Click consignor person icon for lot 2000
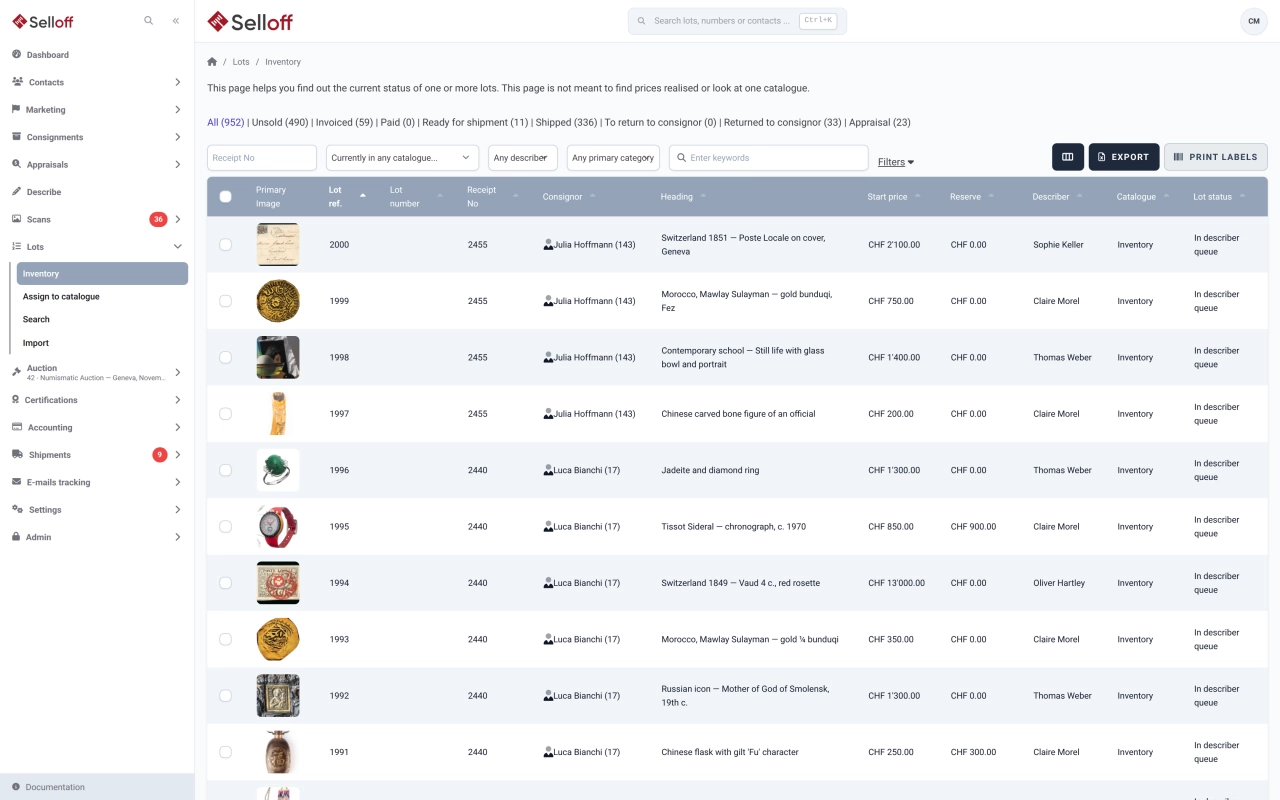 point(548,244)
